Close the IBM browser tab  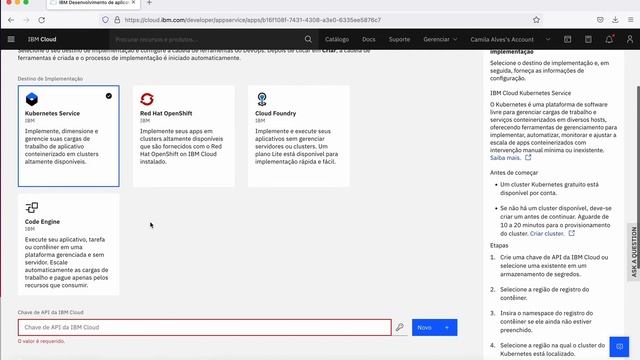(133, 2)
